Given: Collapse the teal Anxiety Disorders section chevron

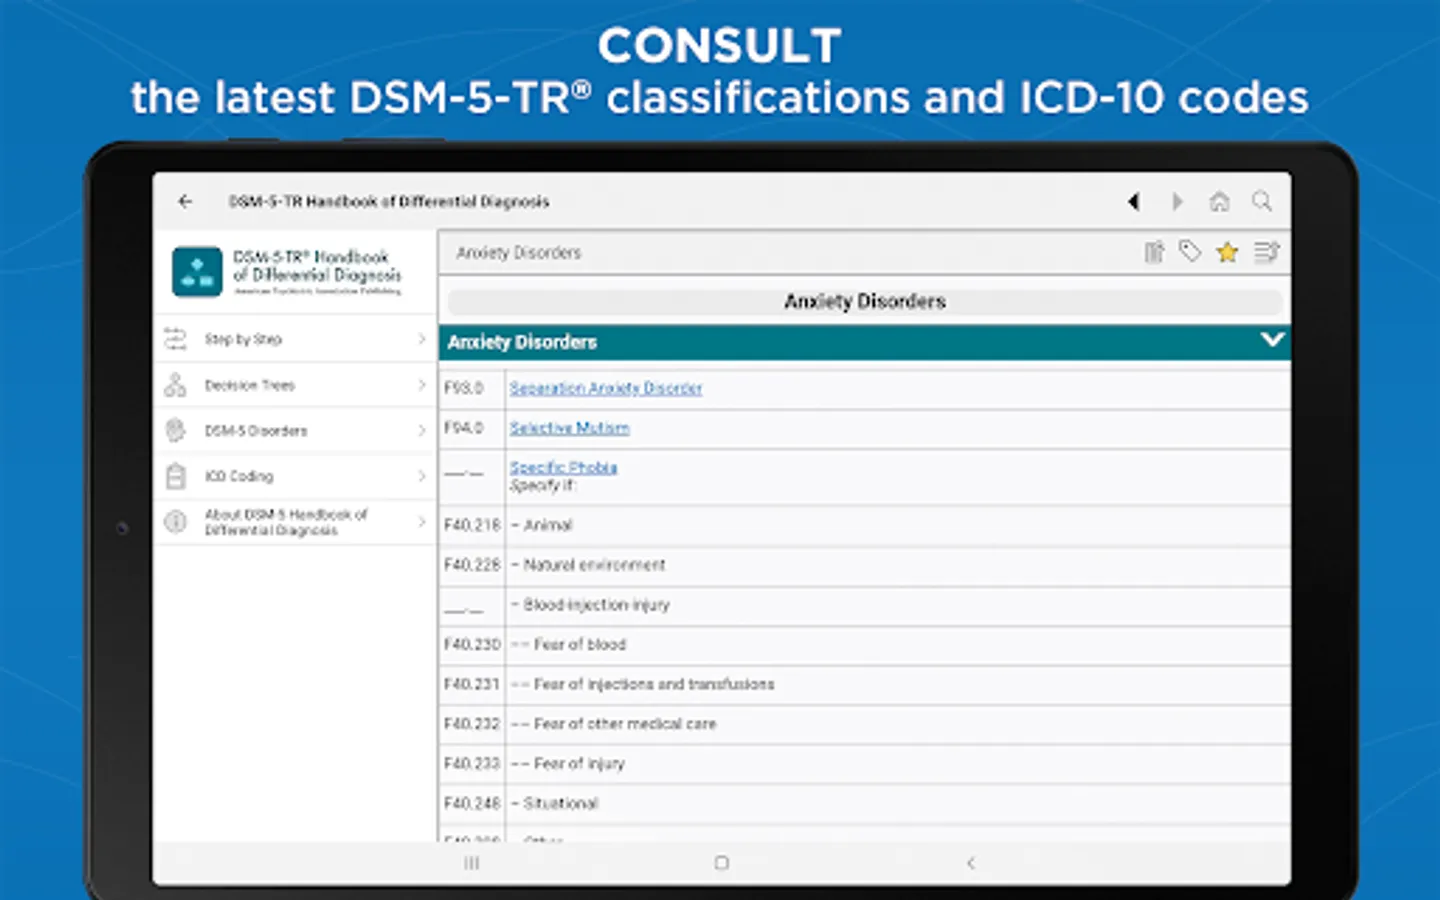Looking at the screenshot, I should (1272, 340).
